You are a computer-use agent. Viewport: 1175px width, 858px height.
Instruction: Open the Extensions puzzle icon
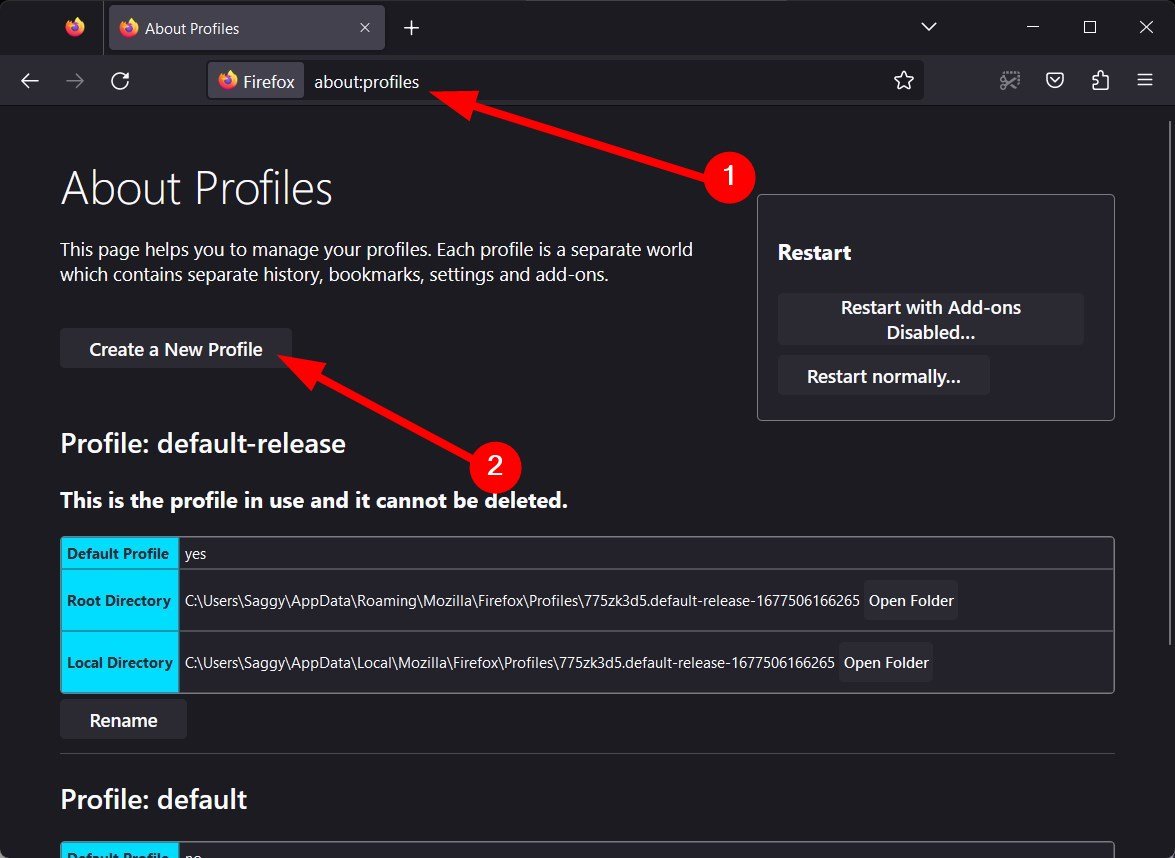point(1100,81)
